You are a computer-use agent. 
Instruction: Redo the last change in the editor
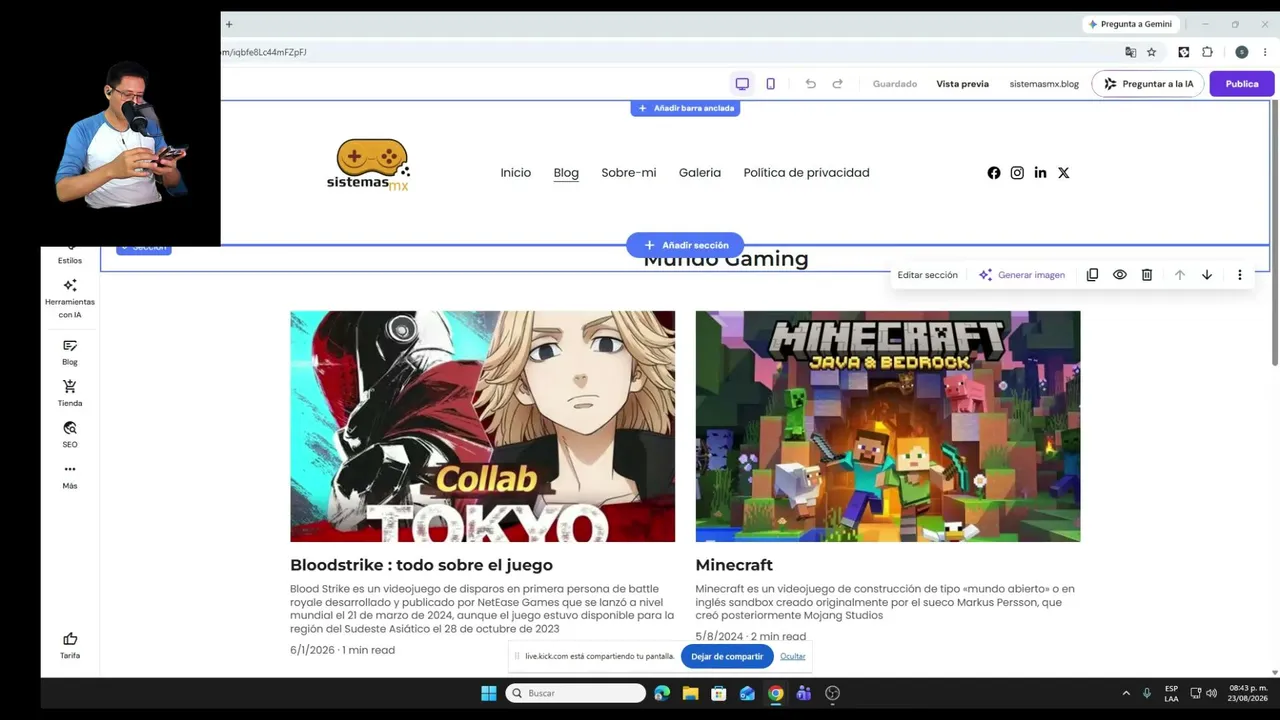point(837,84)
